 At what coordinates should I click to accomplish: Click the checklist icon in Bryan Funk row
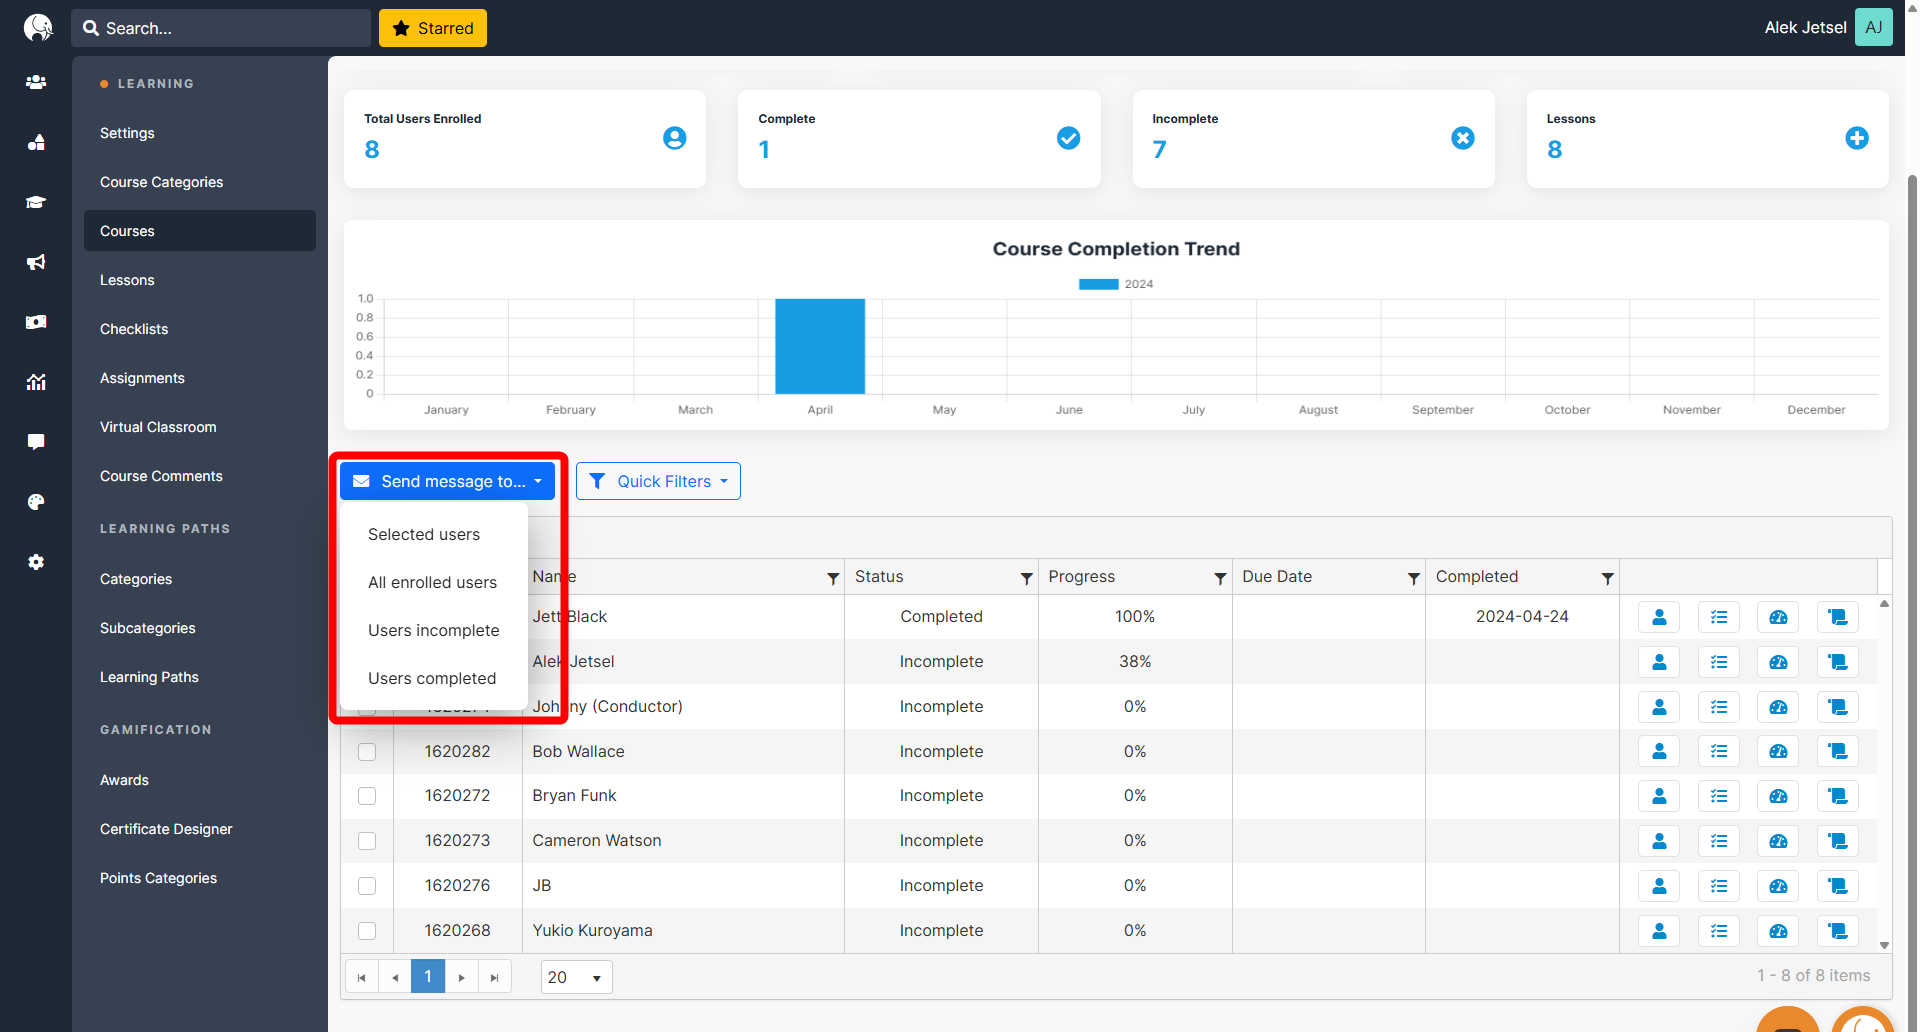[x=1719, y=796]
